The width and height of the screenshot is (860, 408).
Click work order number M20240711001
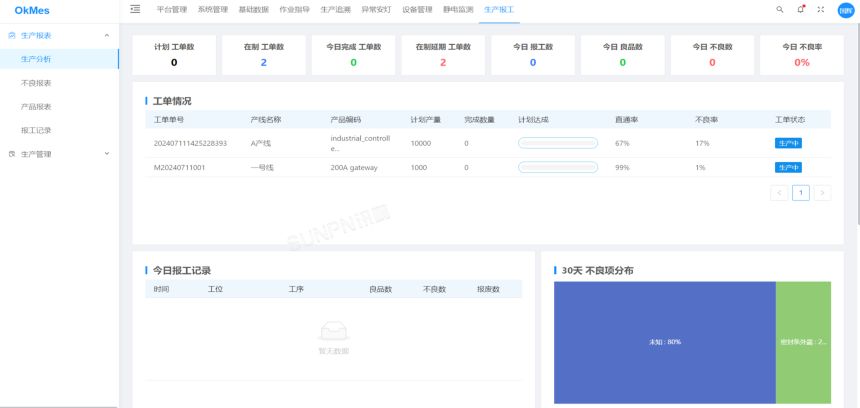coord(179,168)
